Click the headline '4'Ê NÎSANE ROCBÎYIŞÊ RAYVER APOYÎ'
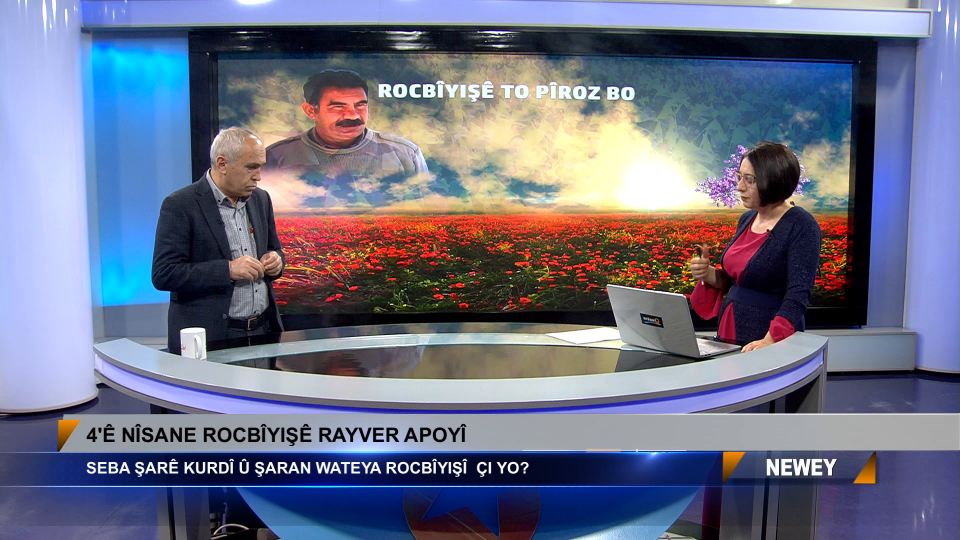The width and height of the screenshot is (960, 540). [276, 435]
